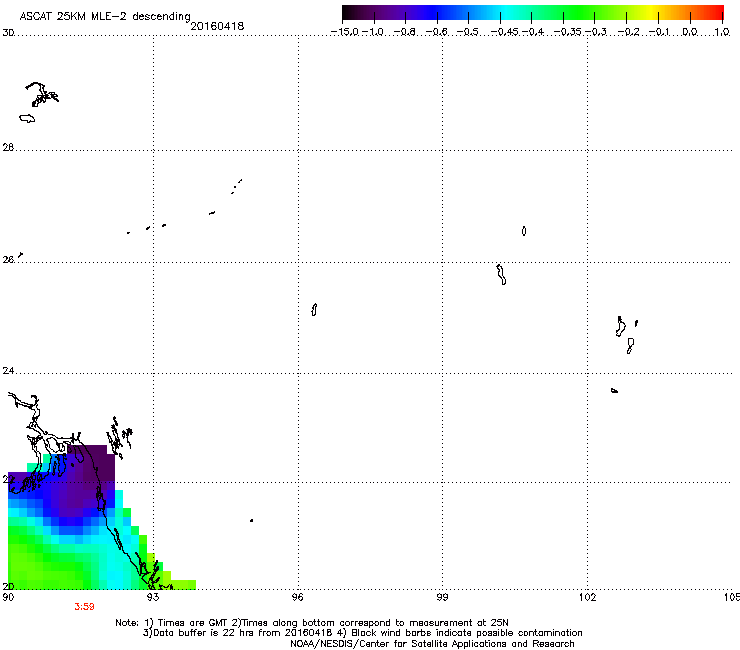Click the NOAA/NESDIS credit line

point(432,644)
